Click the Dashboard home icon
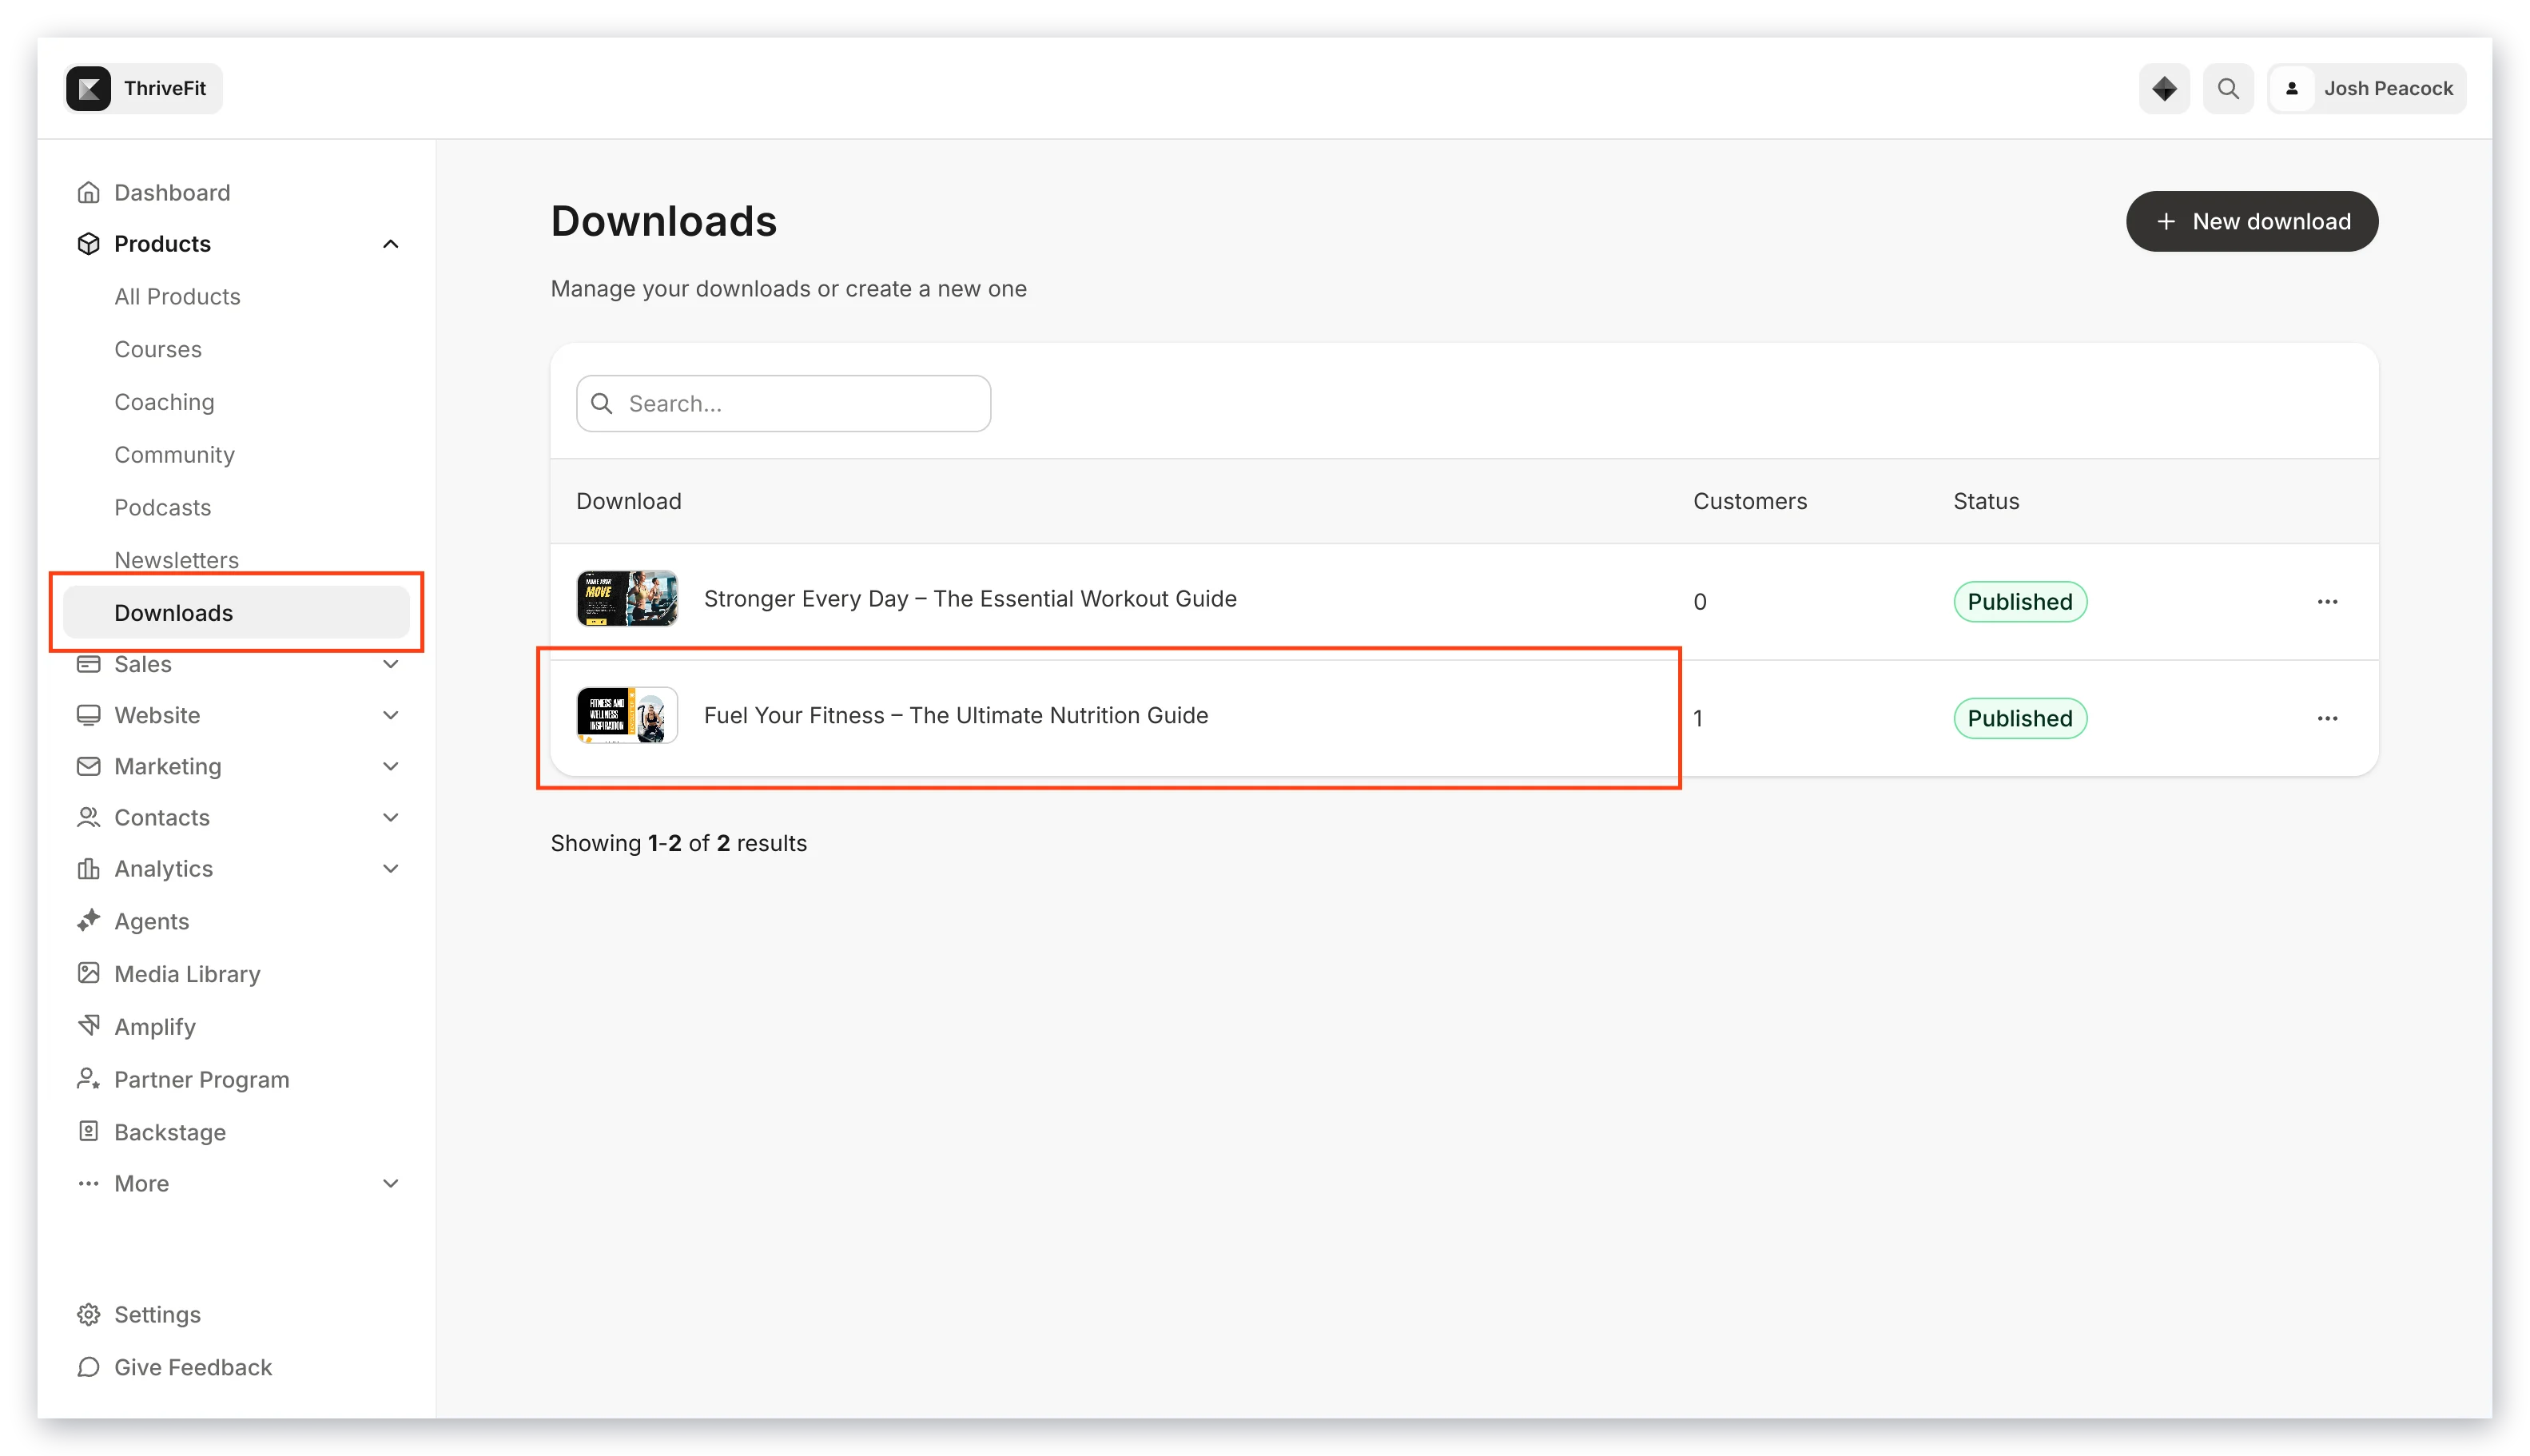This screenshot has height=1456, width=2530. [88, 192]
